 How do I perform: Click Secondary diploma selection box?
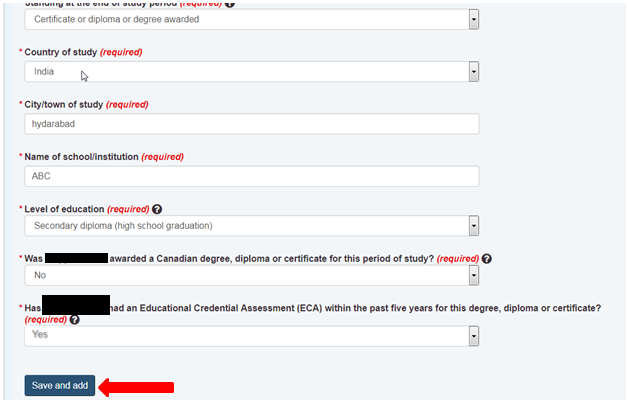(252, 226)
